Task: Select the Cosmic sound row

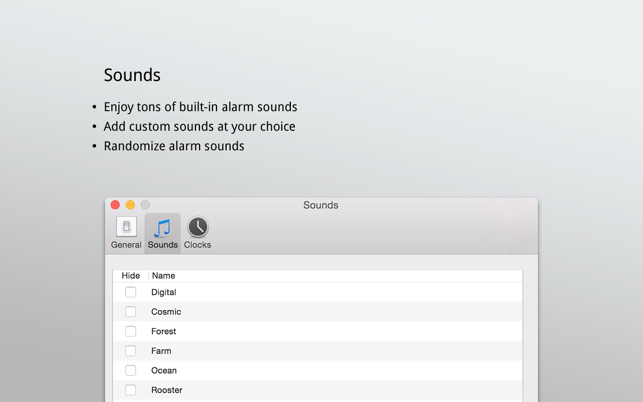Action: pyautogui.click(x=317, y=312)
